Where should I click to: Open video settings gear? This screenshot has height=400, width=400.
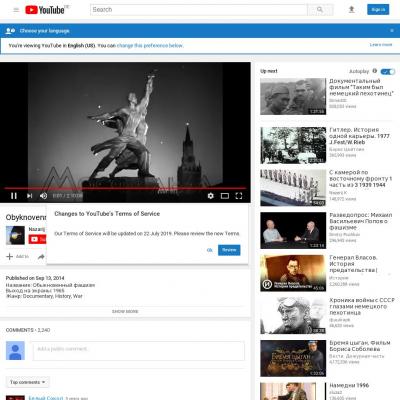pyautogui.click(x=210, y=196)
